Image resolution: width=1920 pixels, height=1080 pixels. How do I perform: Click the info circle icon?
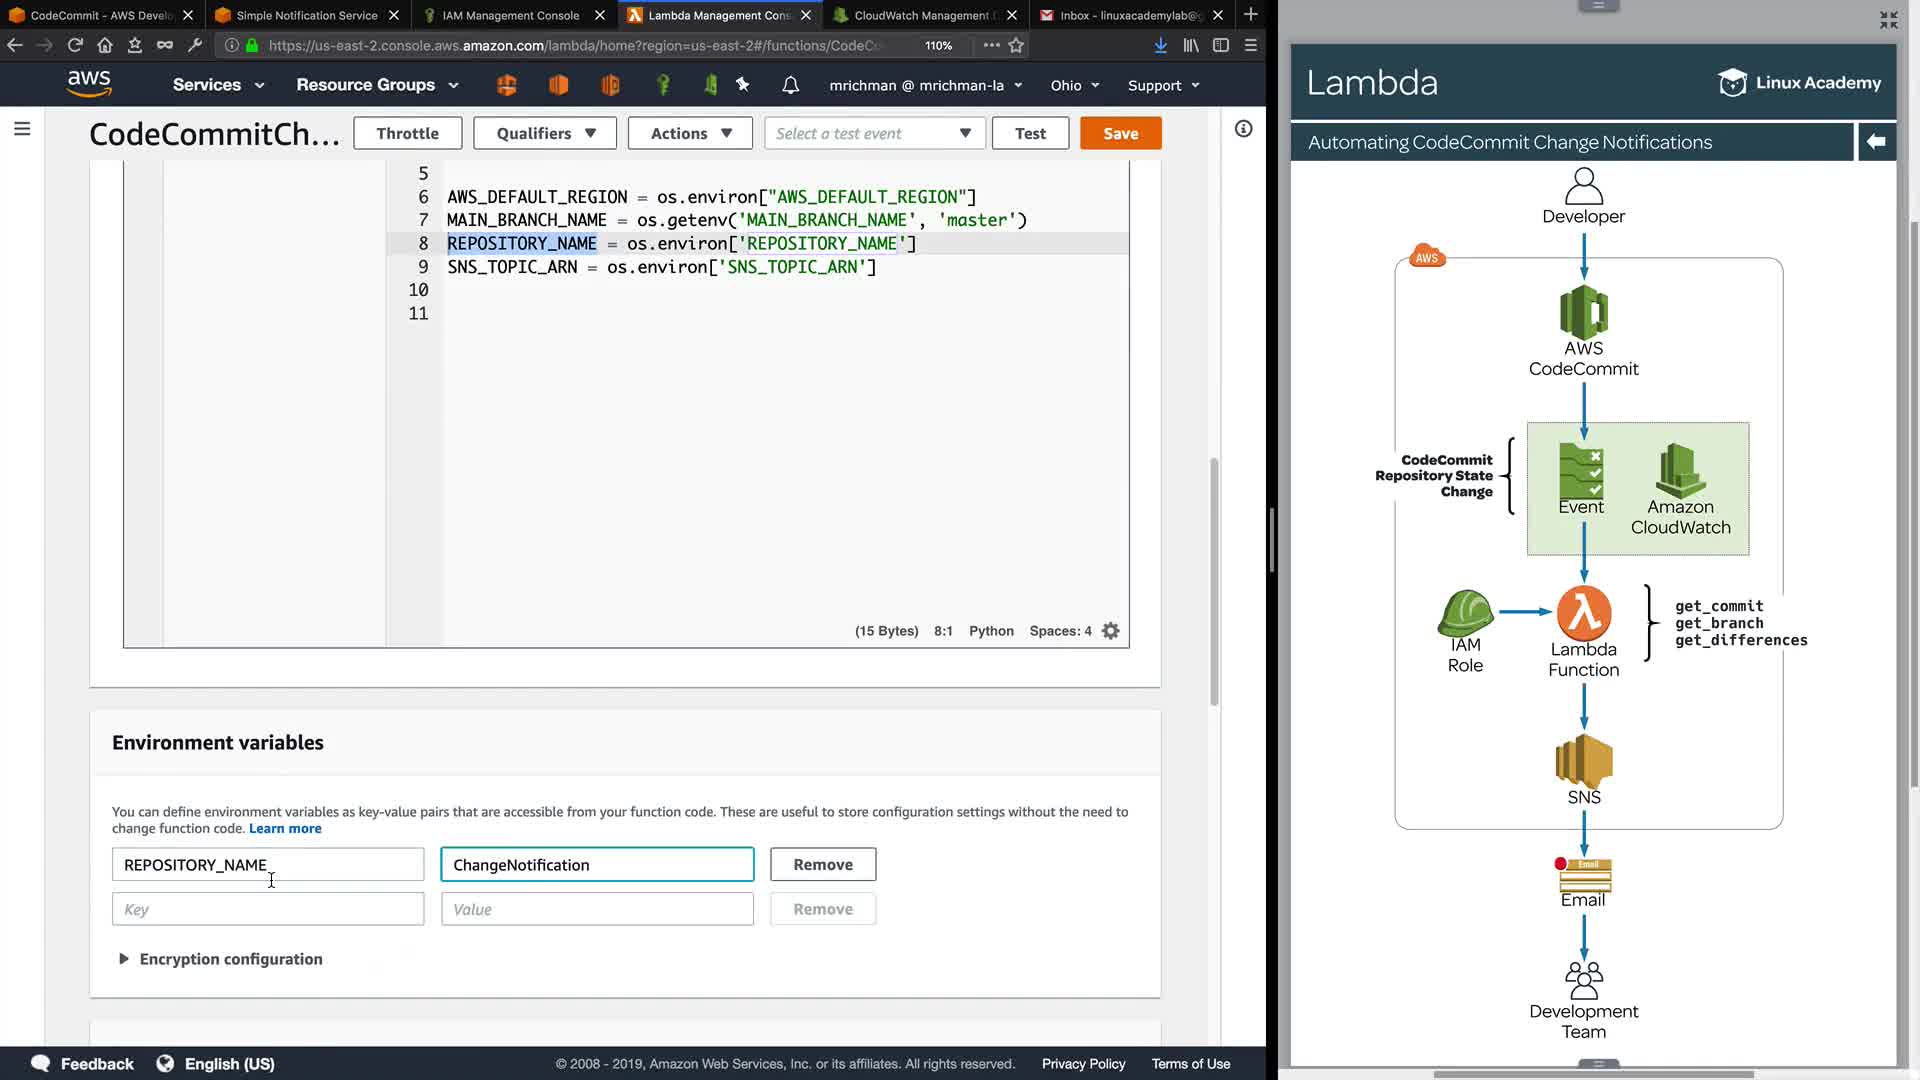[1243, 129]
